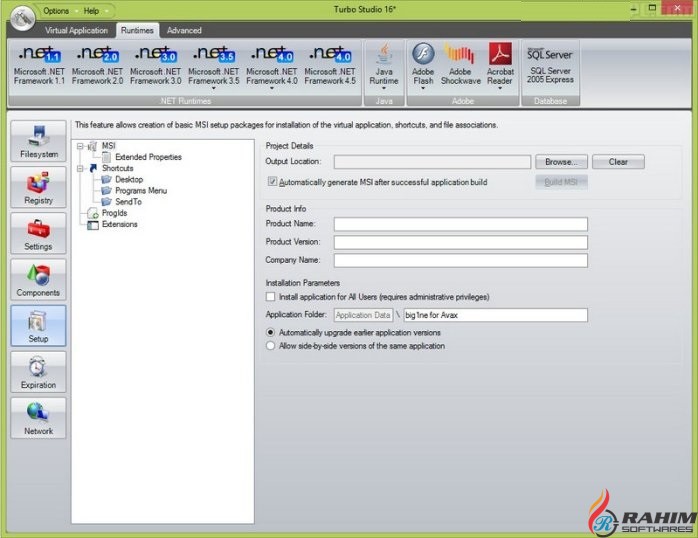Choose allow side-by-side versions option

271,346
